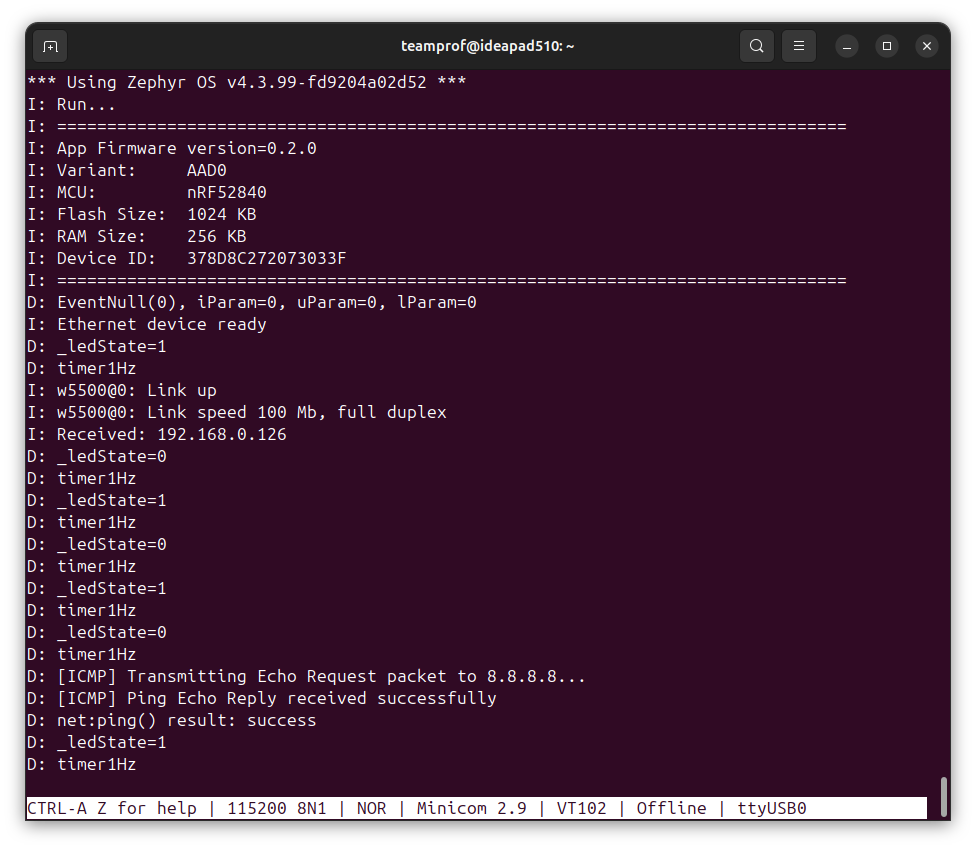Click the received IP address 192.168.0.126
This screenshot has height=849, width=976.
(x=222, y=434)
